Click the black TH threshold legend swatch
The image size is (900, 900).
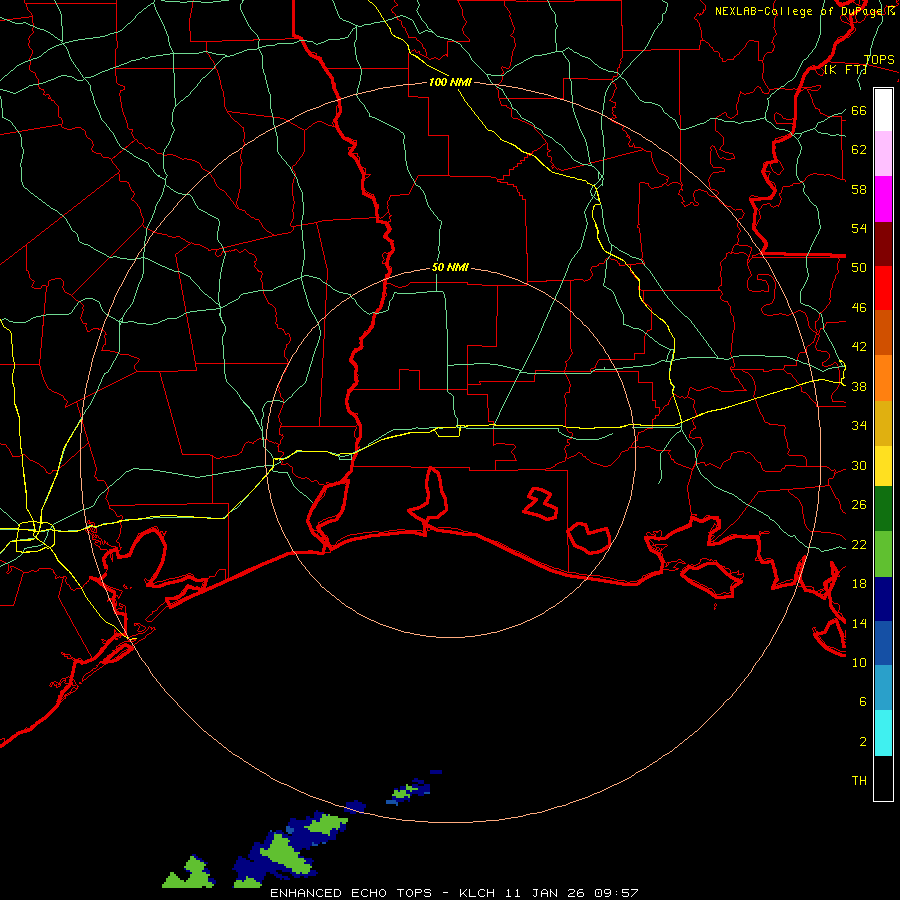pos(883,778)
